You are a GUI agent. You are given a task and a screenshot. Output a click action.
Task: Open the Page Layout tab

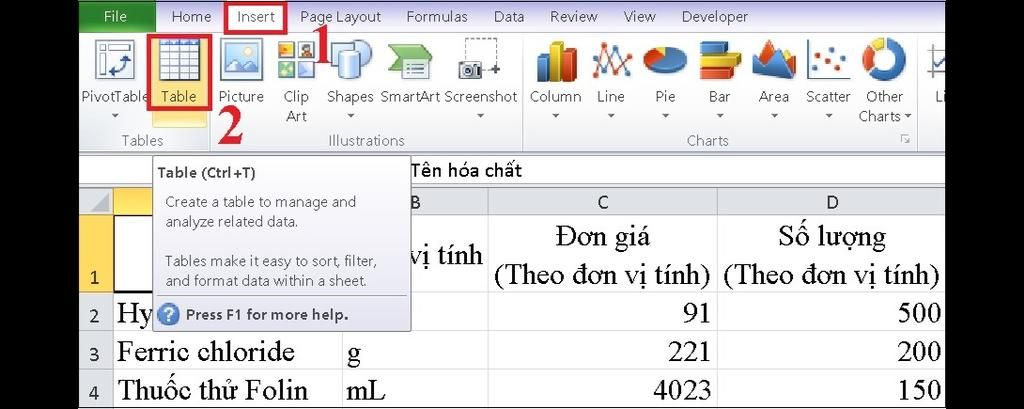[339, 17]
